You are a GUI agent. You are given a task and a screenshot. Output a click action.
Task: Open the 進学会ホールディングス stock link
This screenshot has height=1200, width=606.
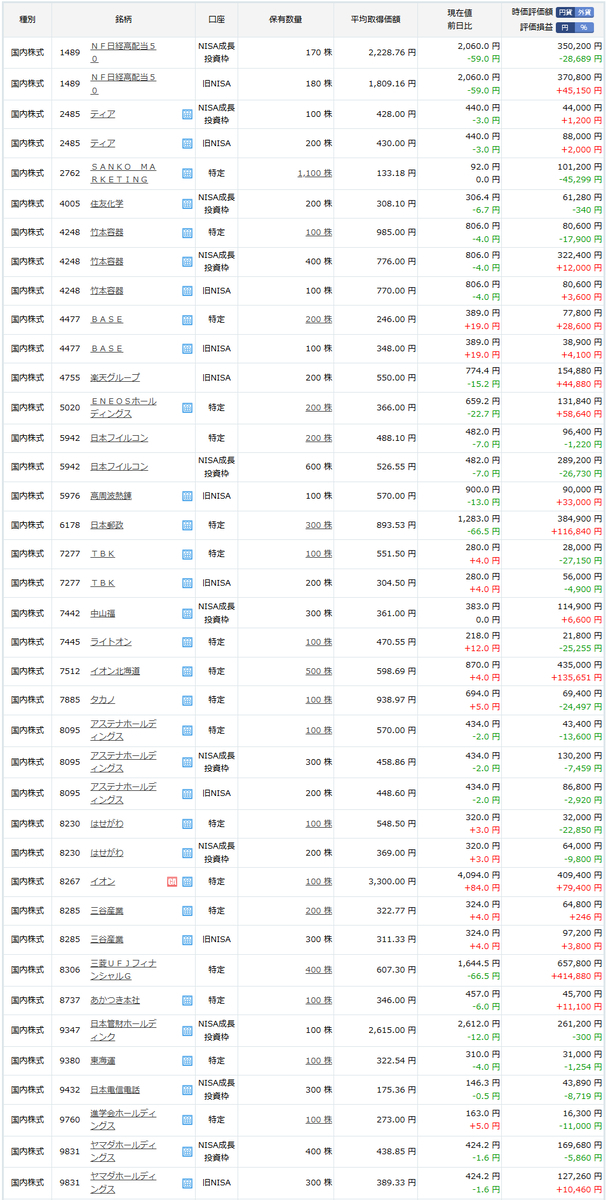tap(123, 1118)
